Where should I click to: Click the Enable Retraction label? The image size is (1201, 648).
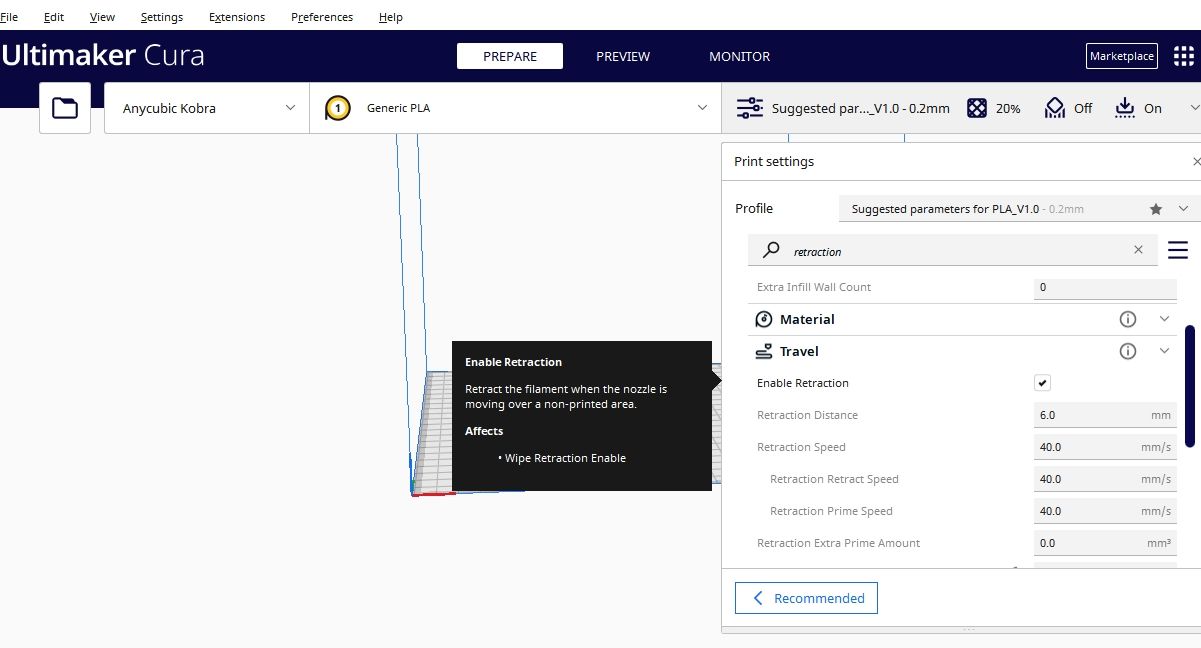click(x=802, y=383)
